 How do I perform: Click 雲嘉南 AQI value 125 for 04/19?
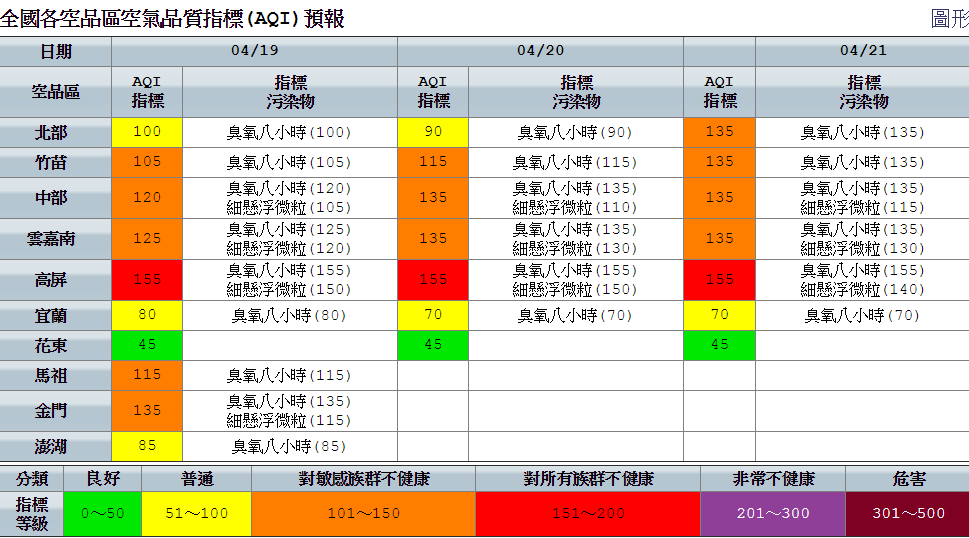(147, 238)
